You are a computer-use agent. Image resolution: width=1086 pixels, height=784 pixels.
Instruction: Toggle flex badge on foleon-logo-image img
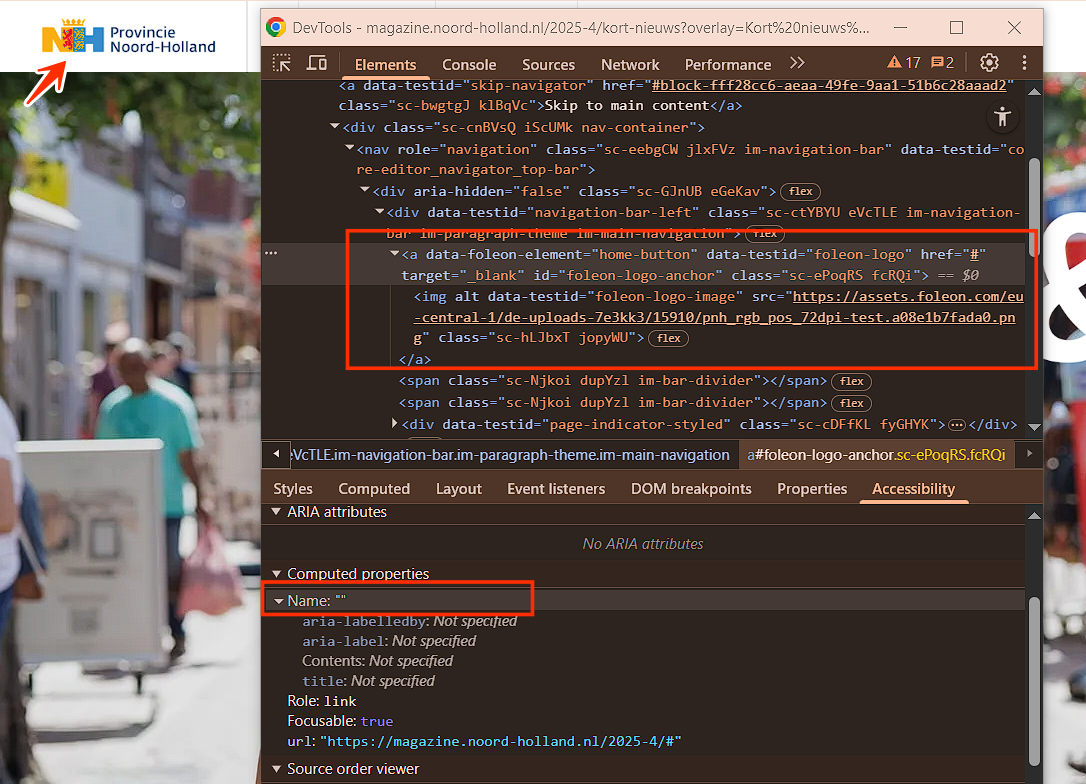click(668, 338)
